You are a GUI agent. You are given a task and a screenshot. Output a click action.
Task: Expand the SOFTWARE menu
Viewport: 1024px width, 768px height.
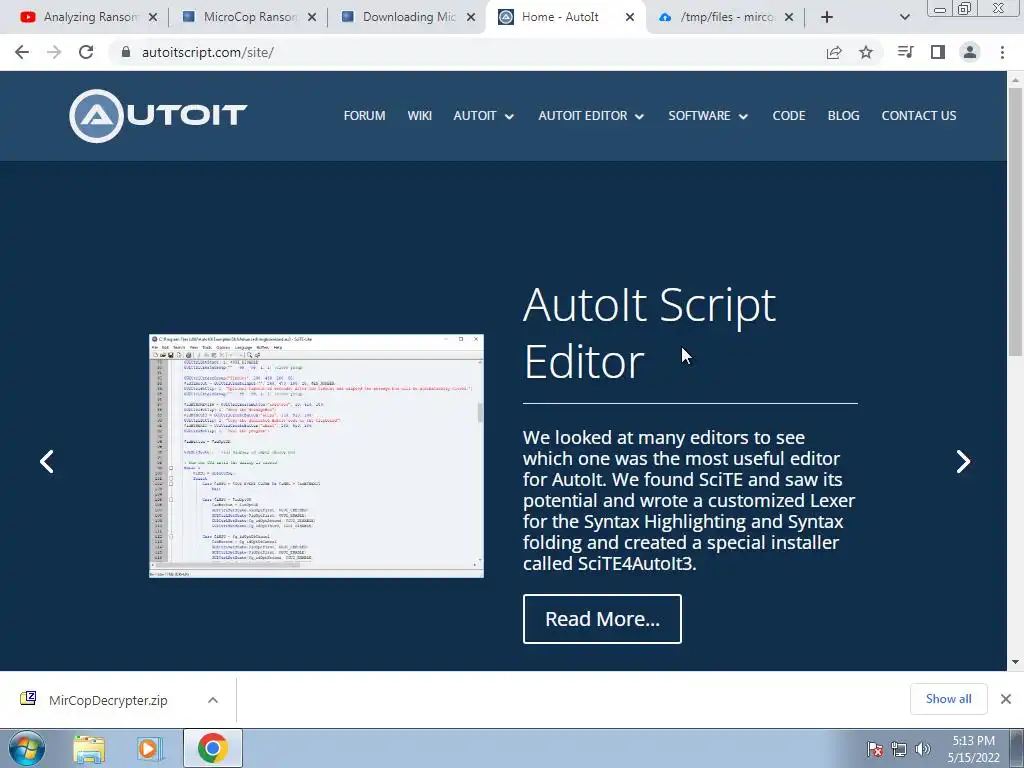[x=708, y=116]
